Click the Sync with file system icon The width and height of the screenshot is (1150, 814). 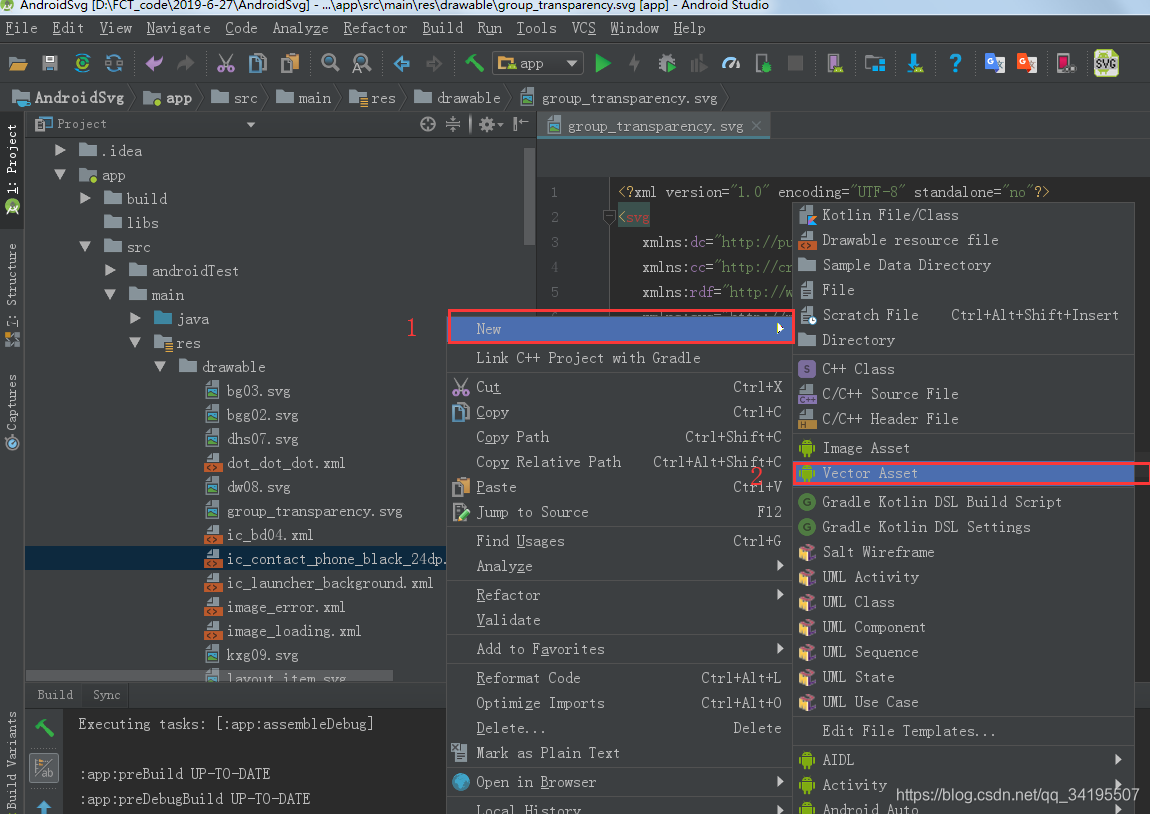pos(114,63)
